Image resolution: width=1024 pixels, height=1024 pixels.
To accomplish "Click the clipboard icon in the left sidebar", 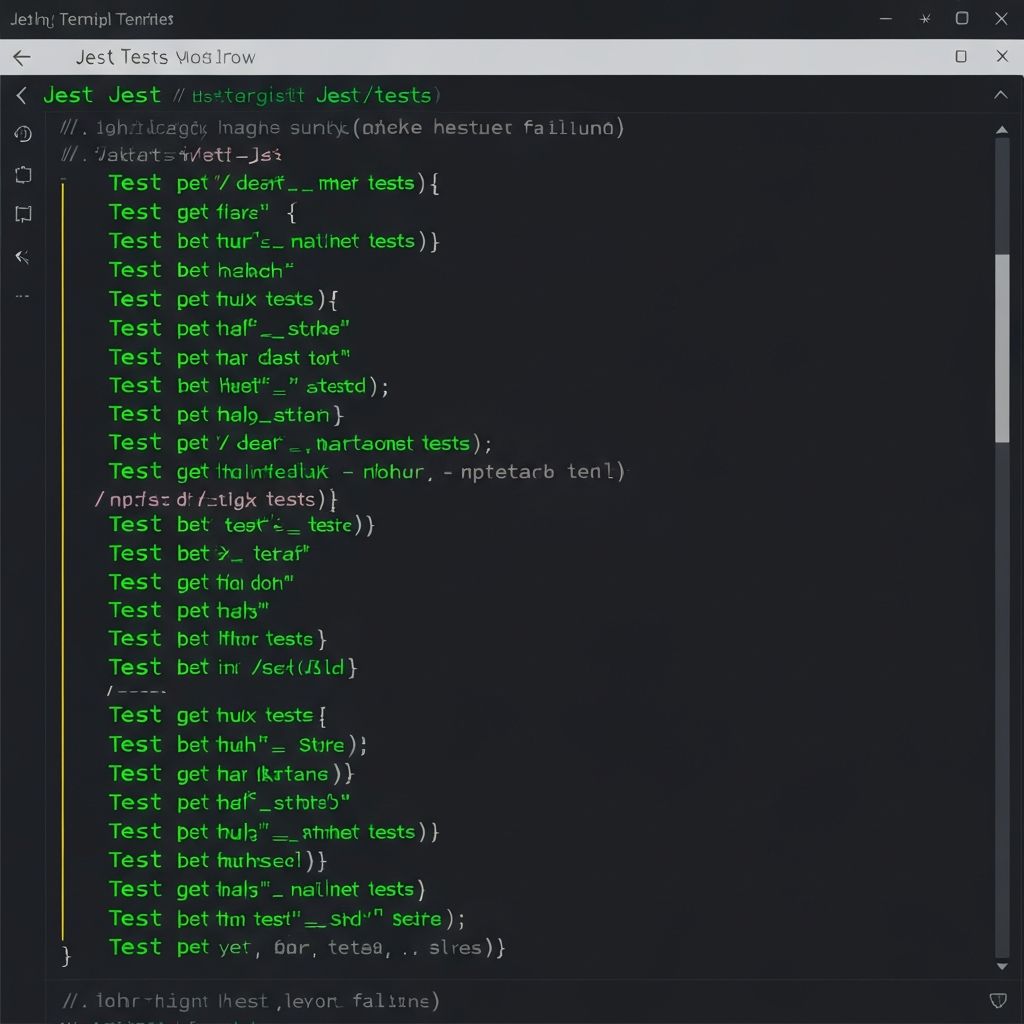I will click(23, 175).
